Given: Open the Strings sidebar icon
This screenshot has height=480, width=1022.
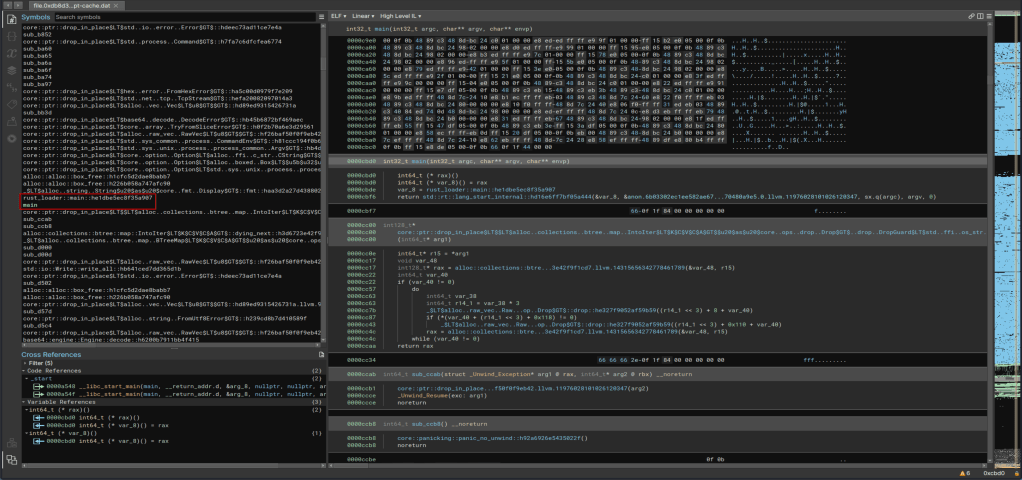Looking at the screenshot, I should [x=10, y=87].
